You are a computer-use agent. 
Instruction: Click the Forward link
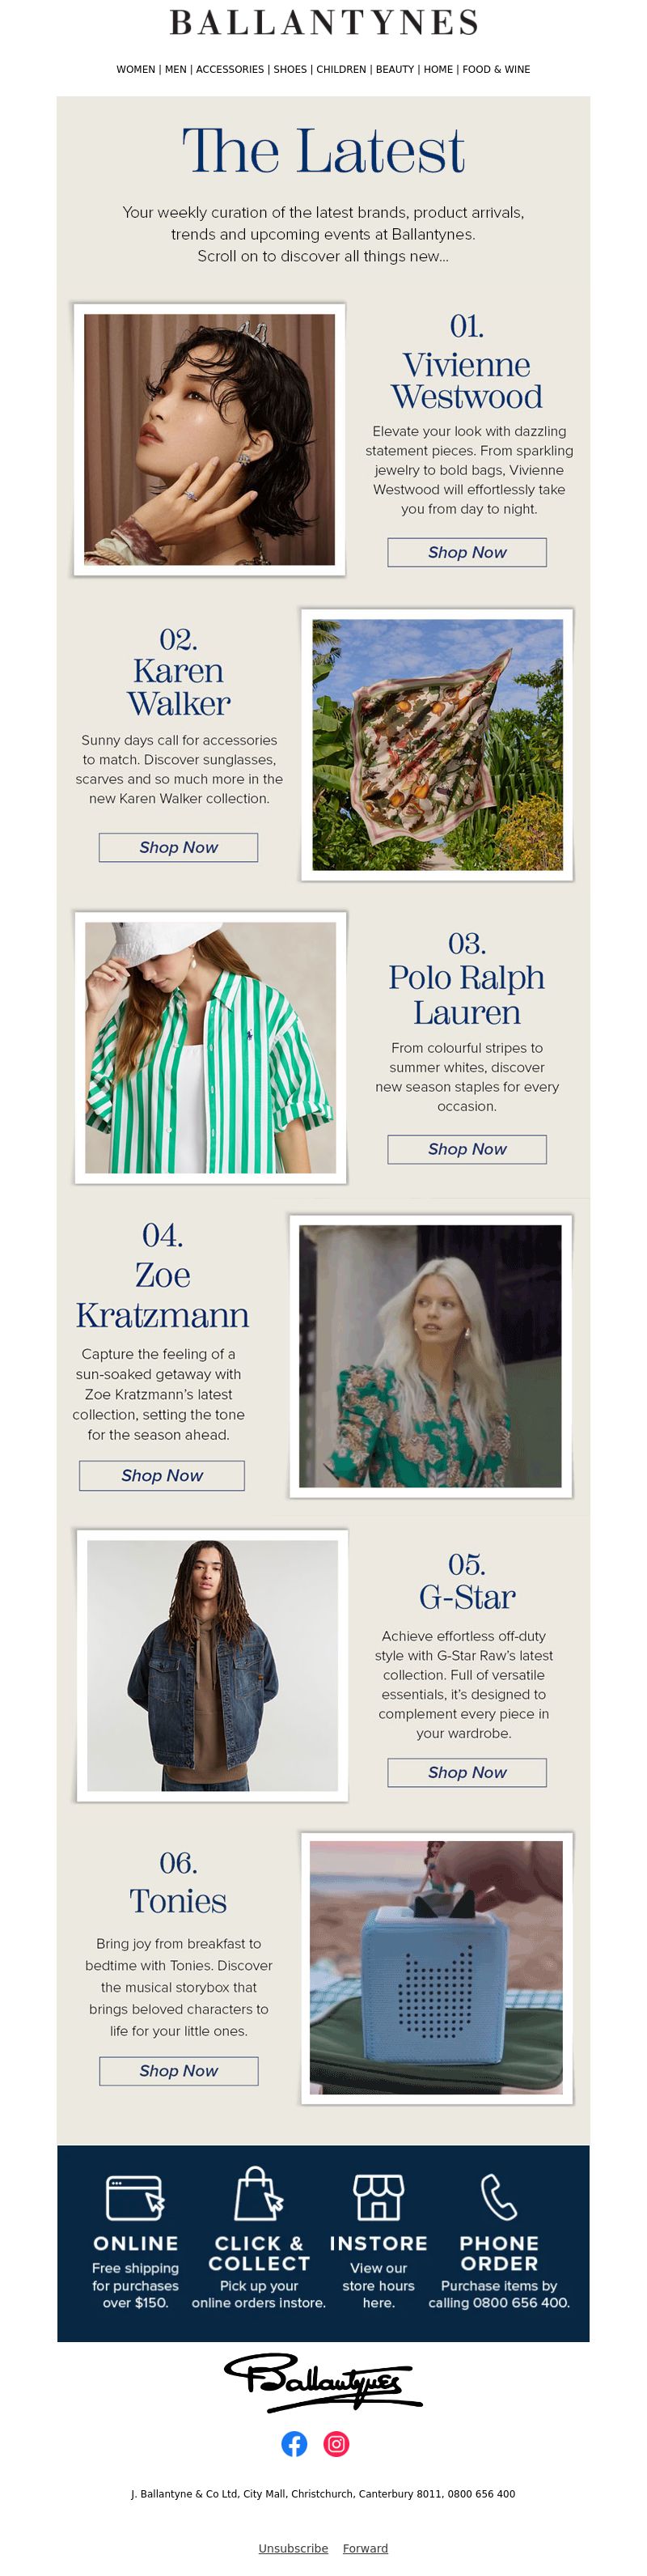365,2549
